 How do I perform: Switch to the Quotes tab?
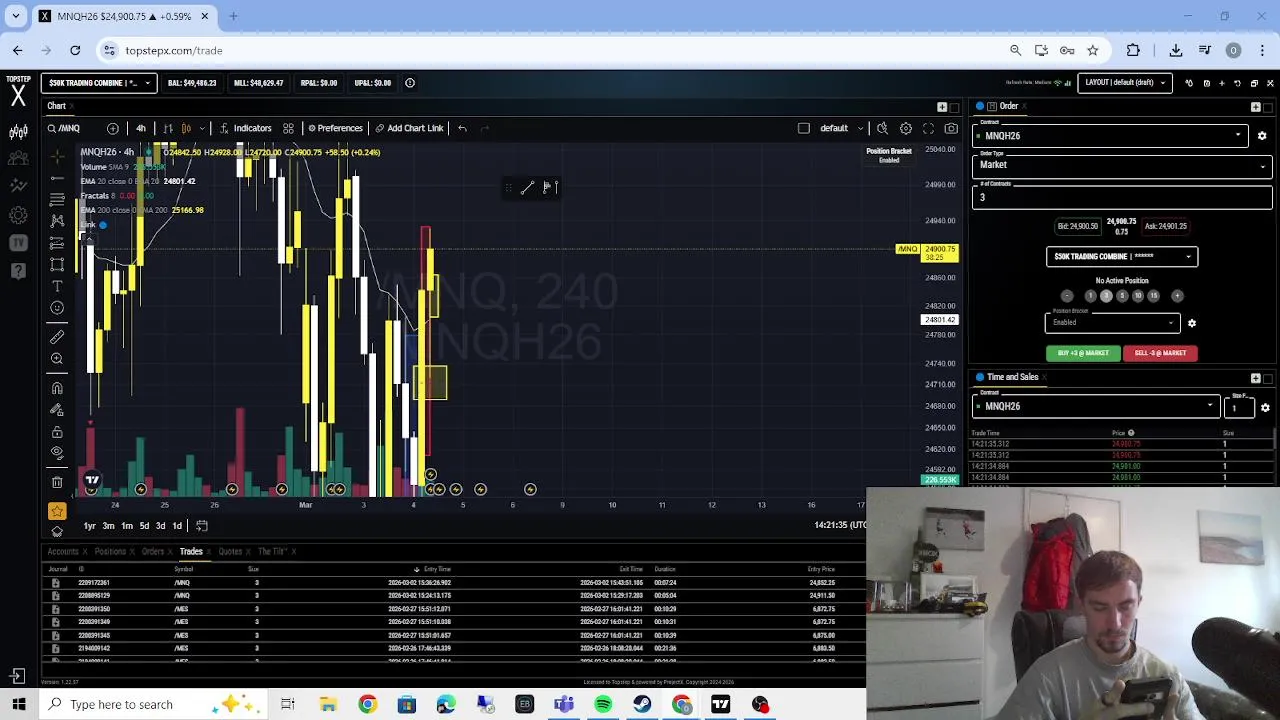click(230, 552)
